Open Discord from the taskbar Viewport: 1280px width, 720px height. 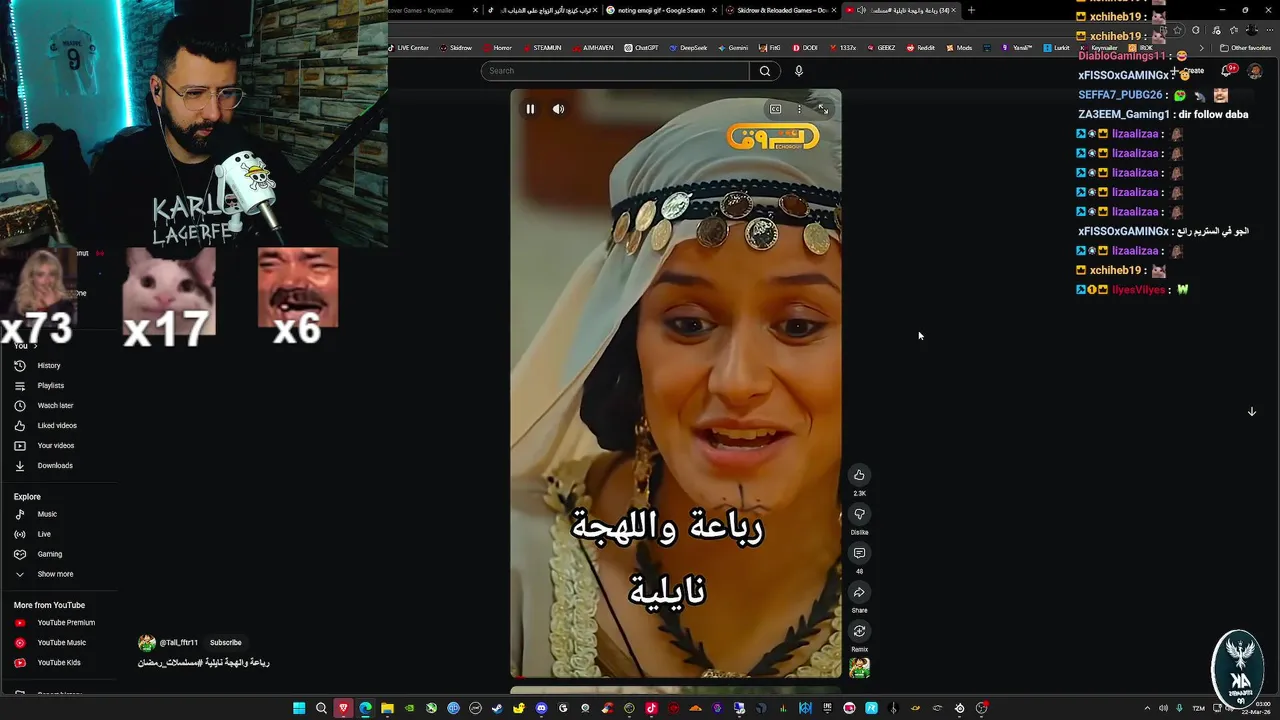click(x=541, y=708)
